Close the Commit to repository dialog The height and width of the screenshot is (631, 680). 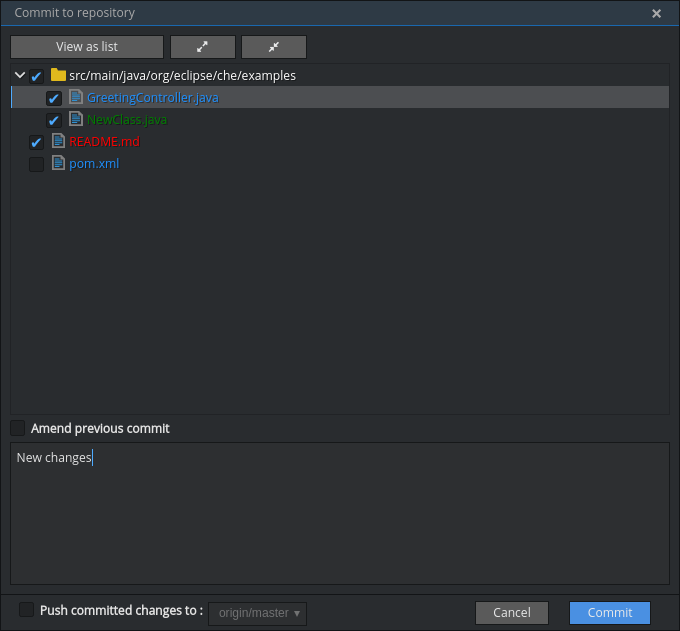[x=656, y=13]
